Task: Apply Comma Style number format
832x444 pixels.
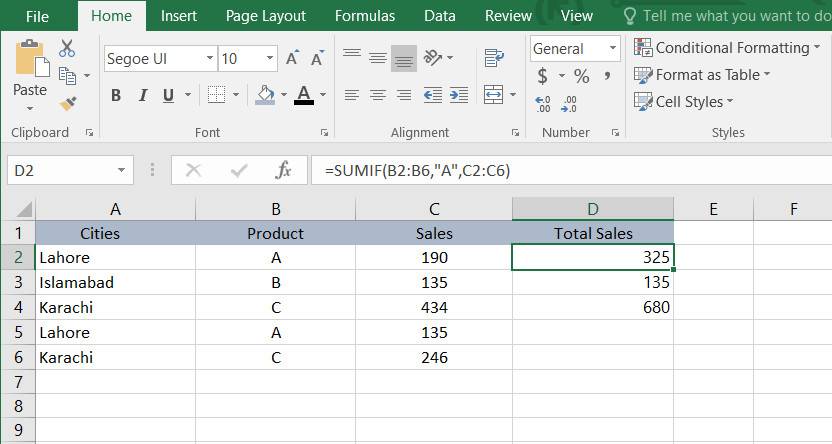Action: tap(608, 76)
